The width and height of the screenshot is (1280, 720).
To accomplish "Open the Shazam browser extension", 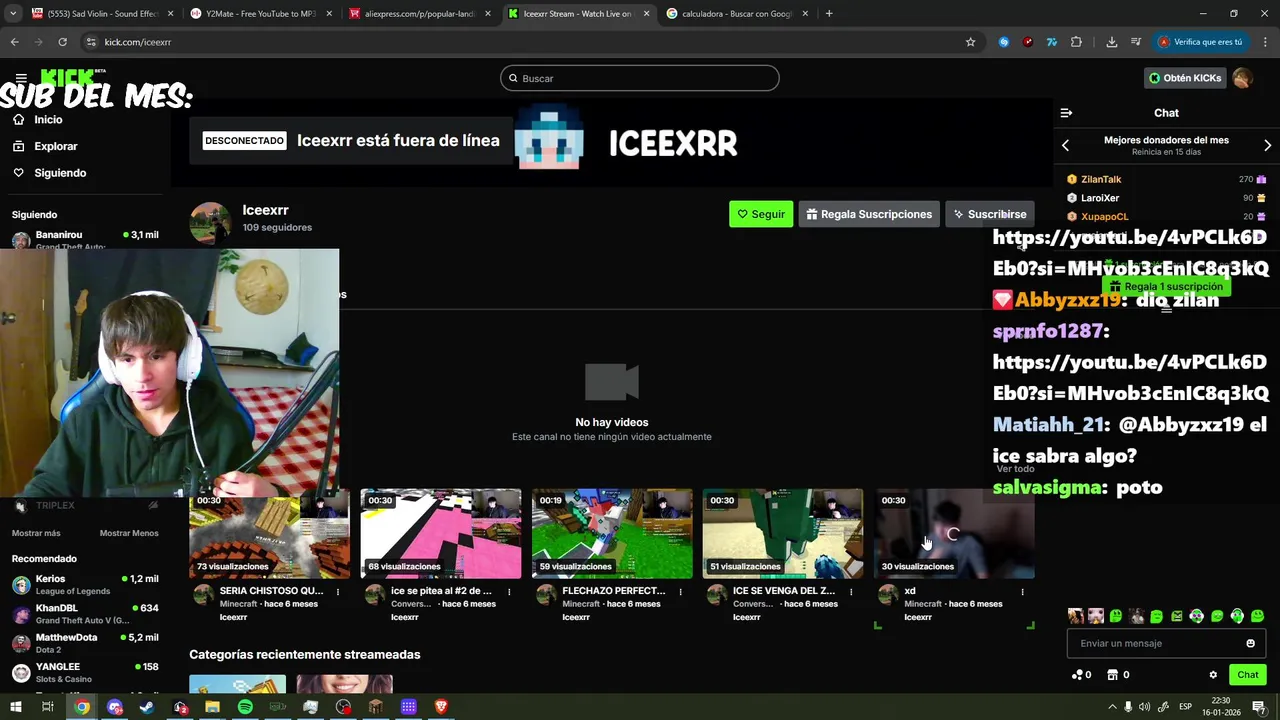I will click(x=1004, y=42).
